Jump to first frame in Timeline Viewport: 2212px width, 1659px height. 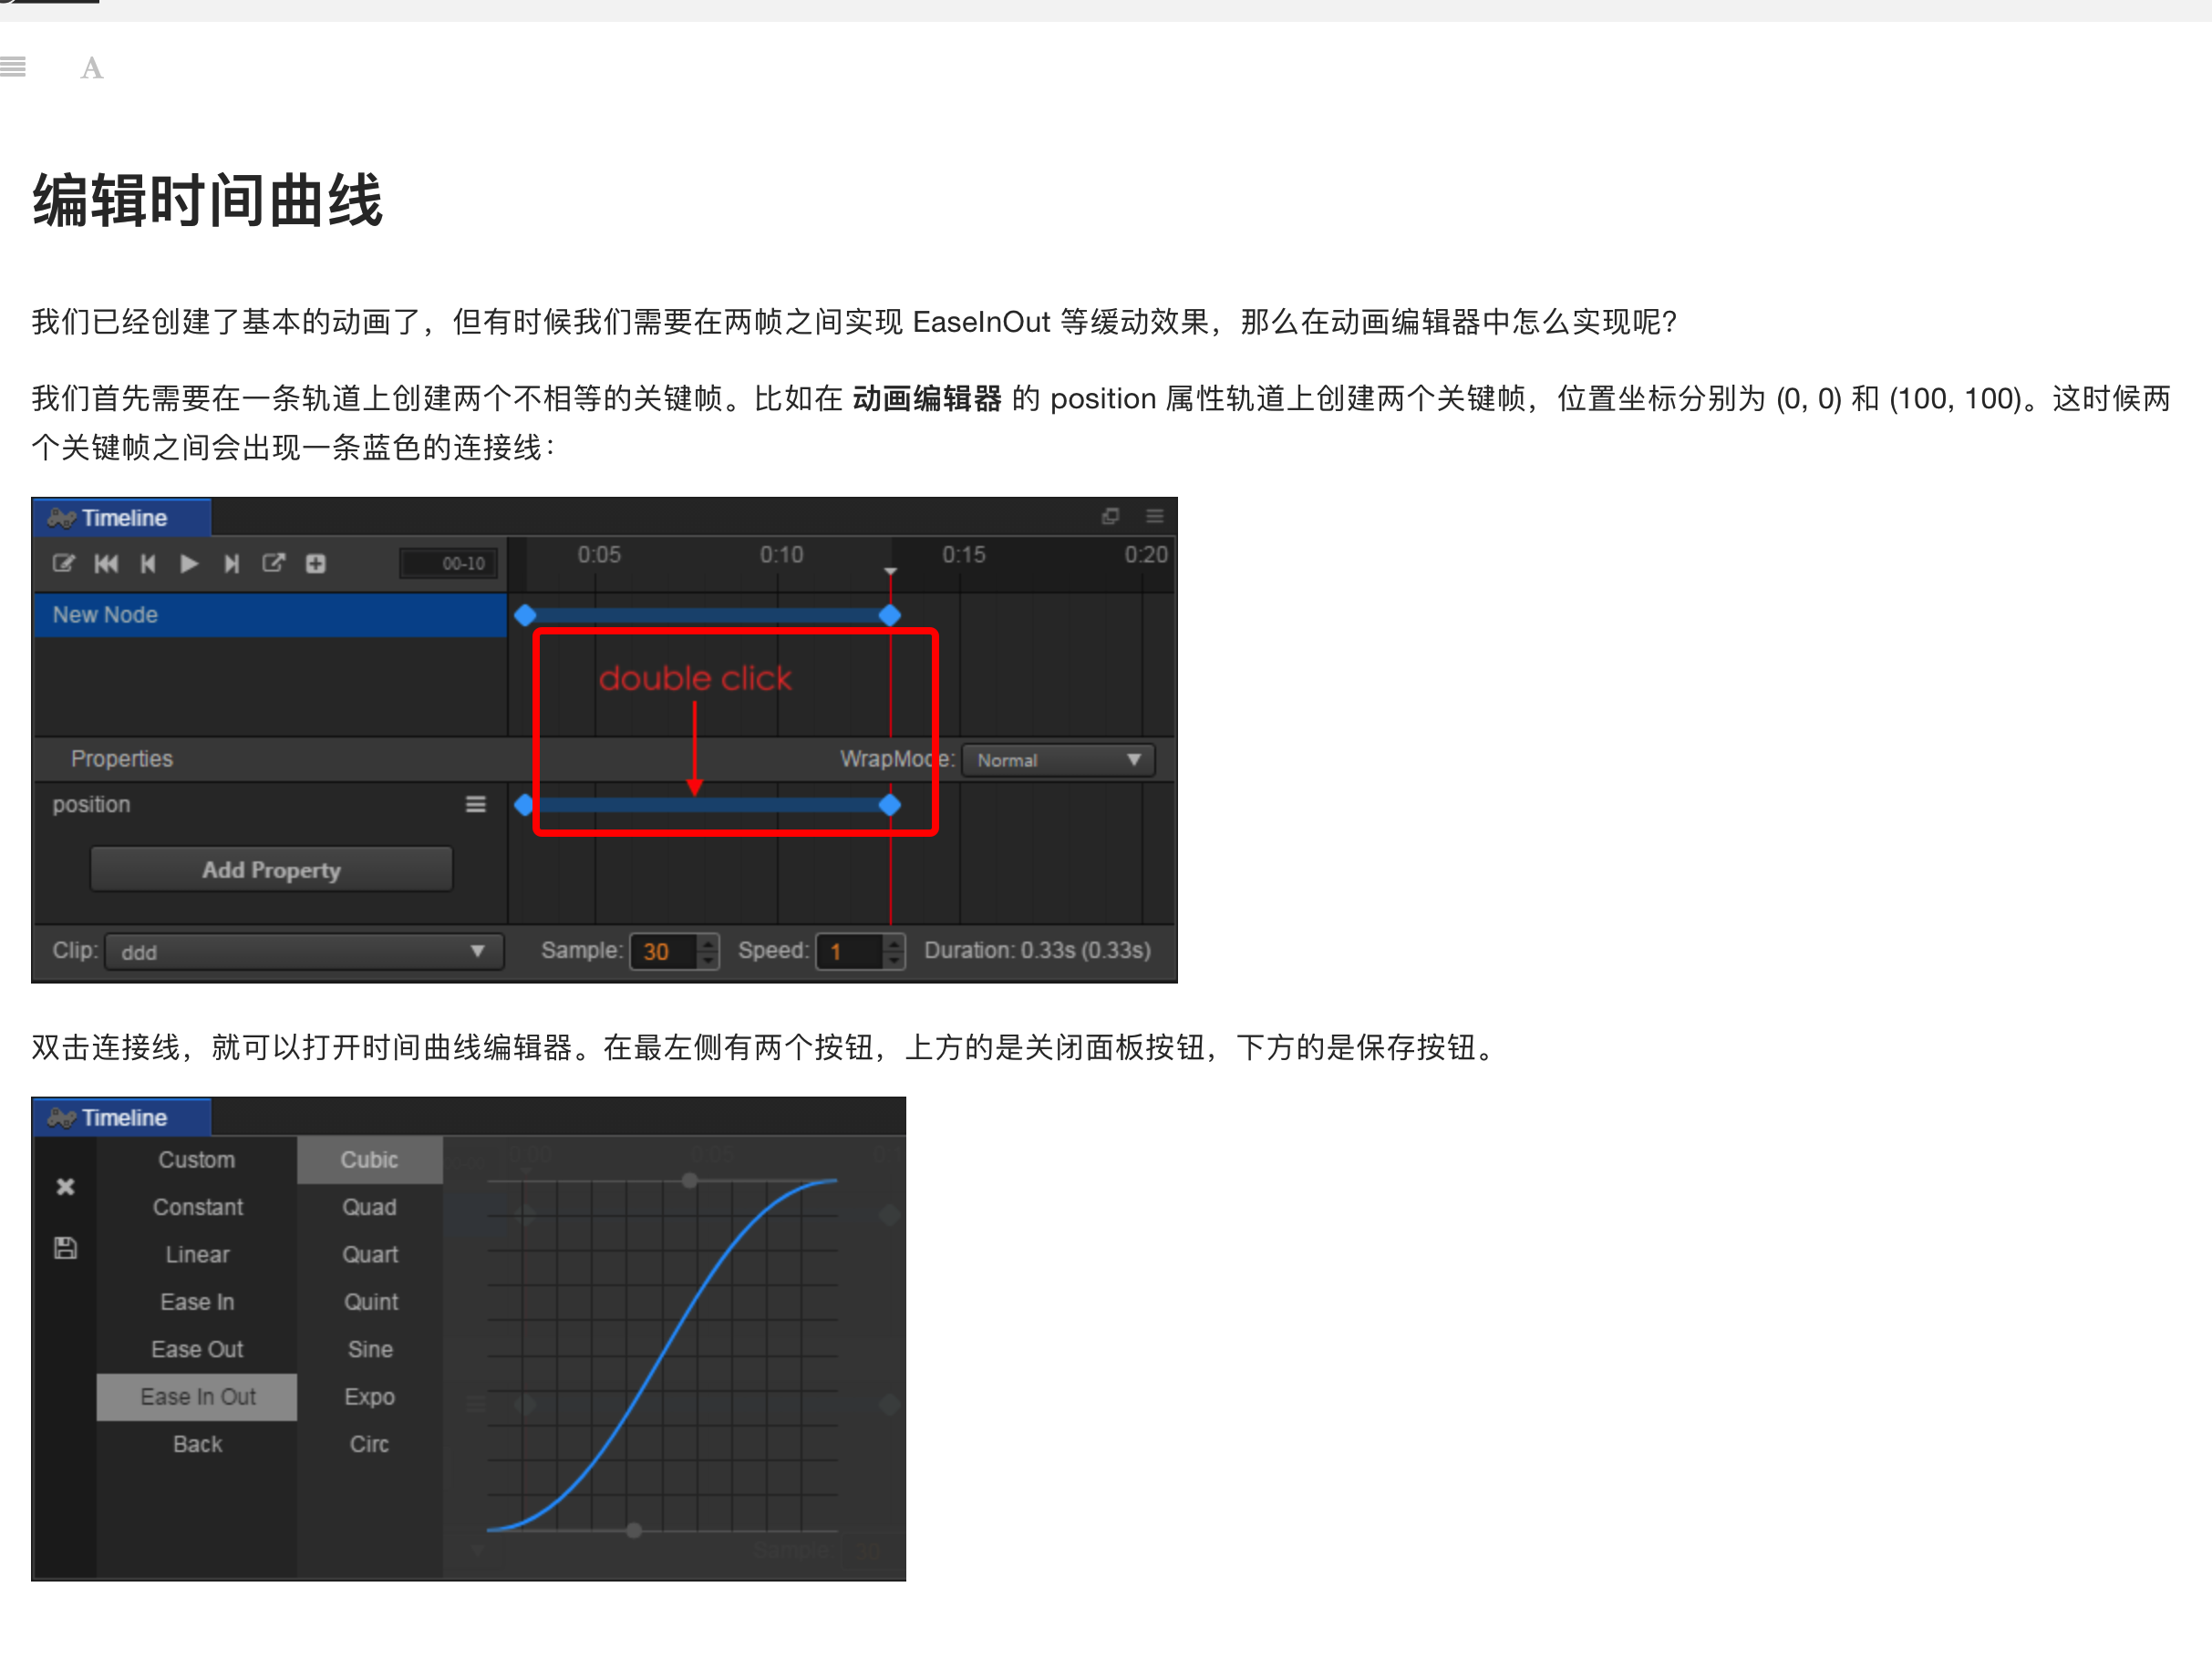coord(106,563)
